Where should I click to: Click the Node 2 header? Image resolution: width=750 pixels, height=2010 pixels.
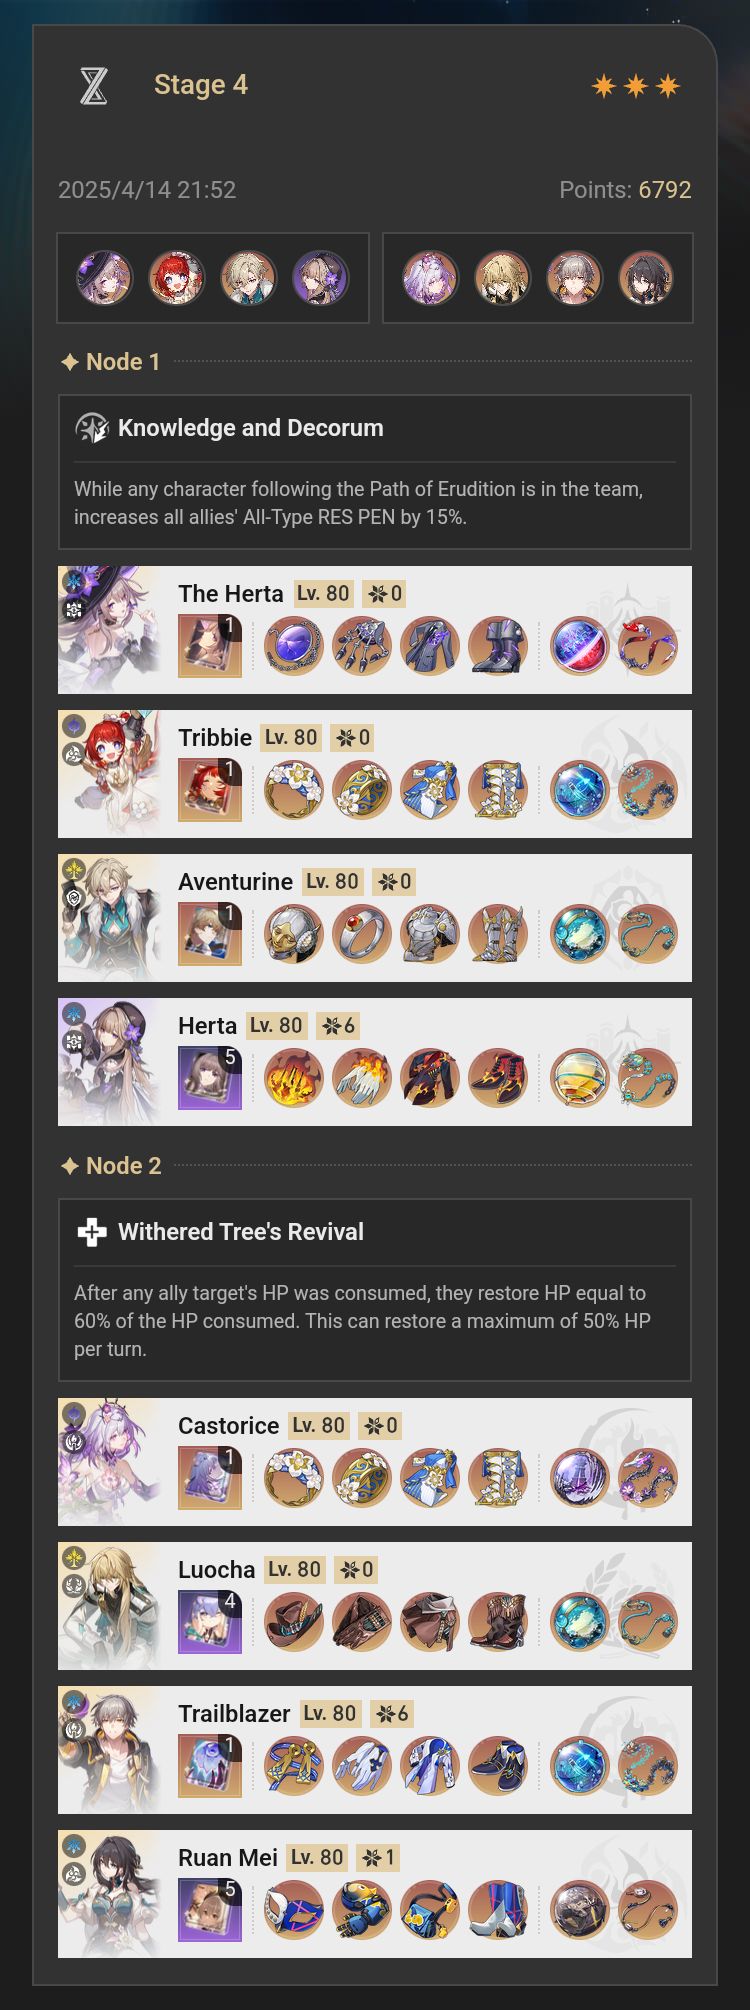point(111,1166)
